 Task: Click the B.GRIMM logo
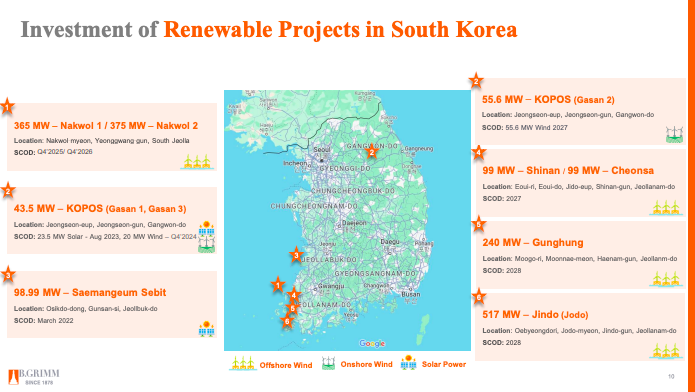click(34, 376)
